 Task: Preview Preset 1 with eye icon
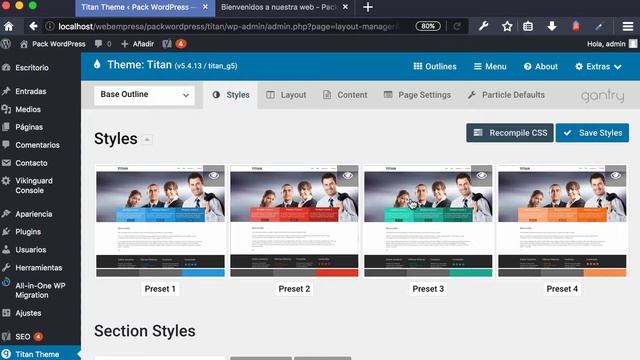[214, 176]
